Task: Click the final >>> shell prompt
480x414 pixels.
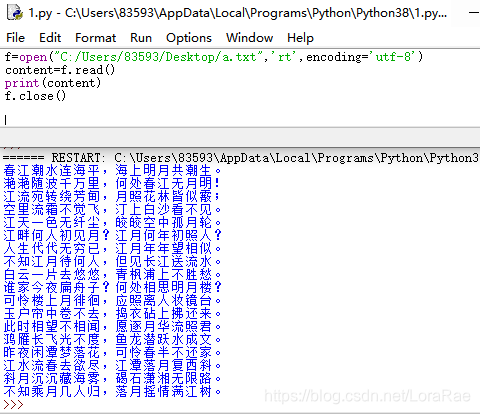Action: [13, 404]
